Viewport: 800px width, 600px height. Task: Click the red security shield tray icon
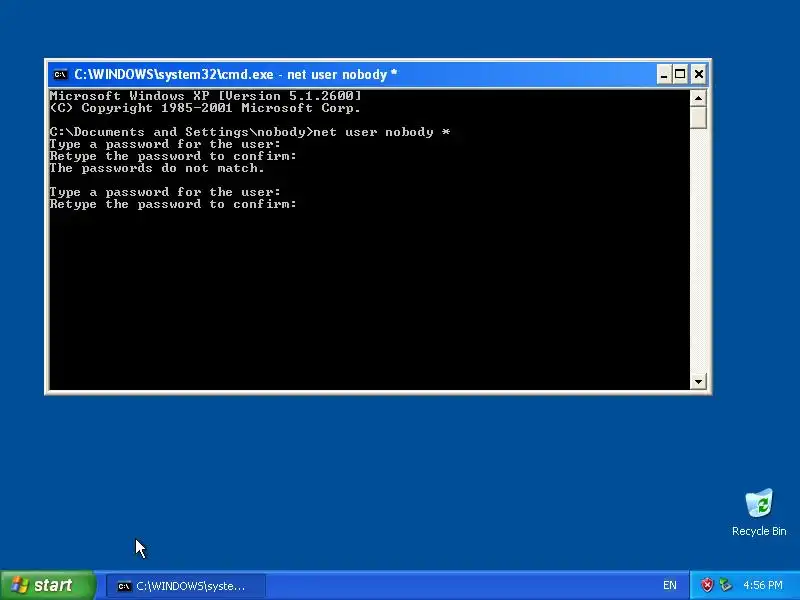pos(707,585)
